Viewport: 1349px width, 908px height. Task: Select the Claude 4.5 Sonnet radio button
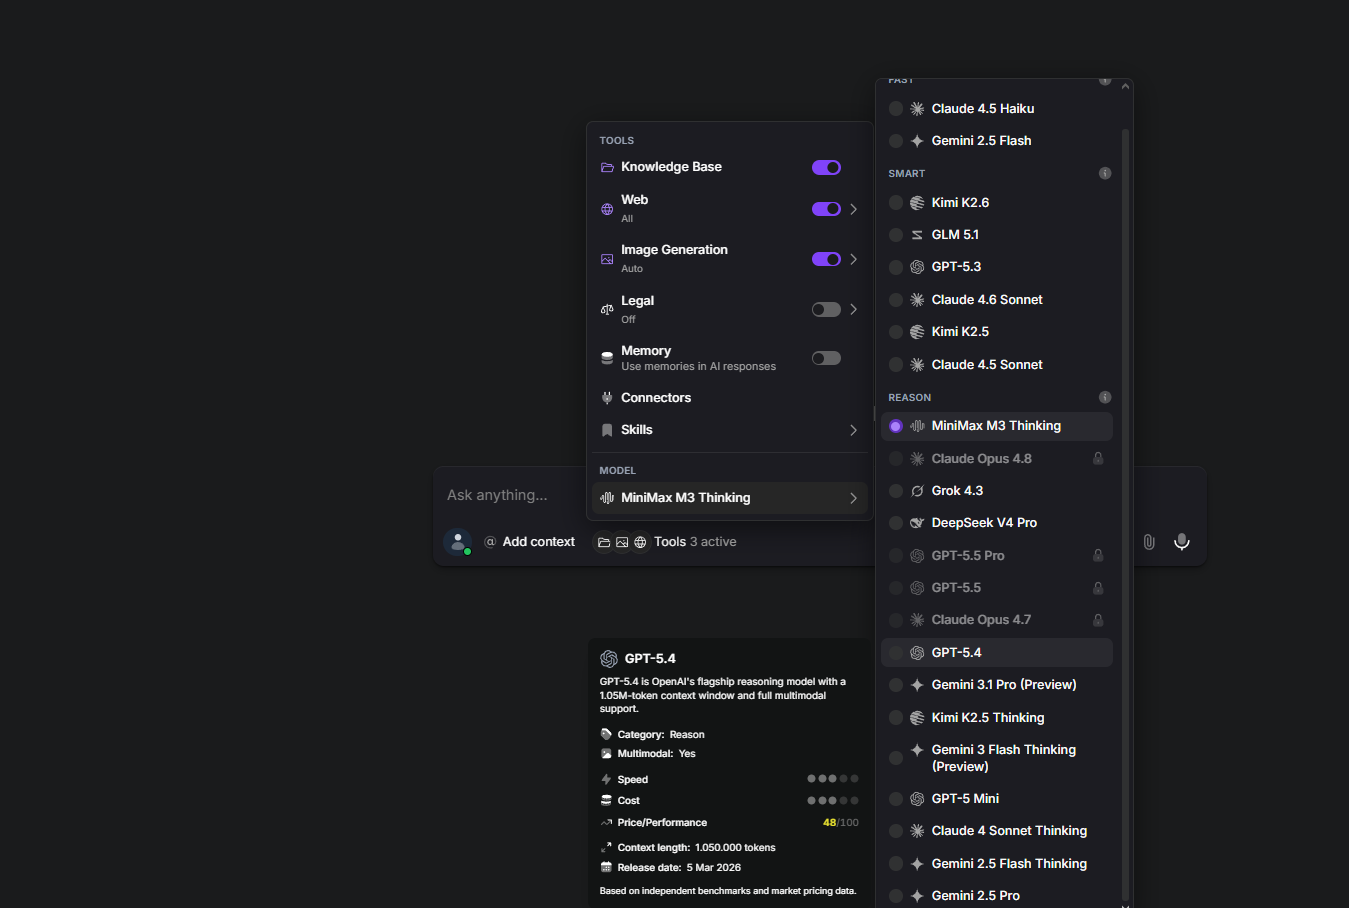(x=896, y=365)
